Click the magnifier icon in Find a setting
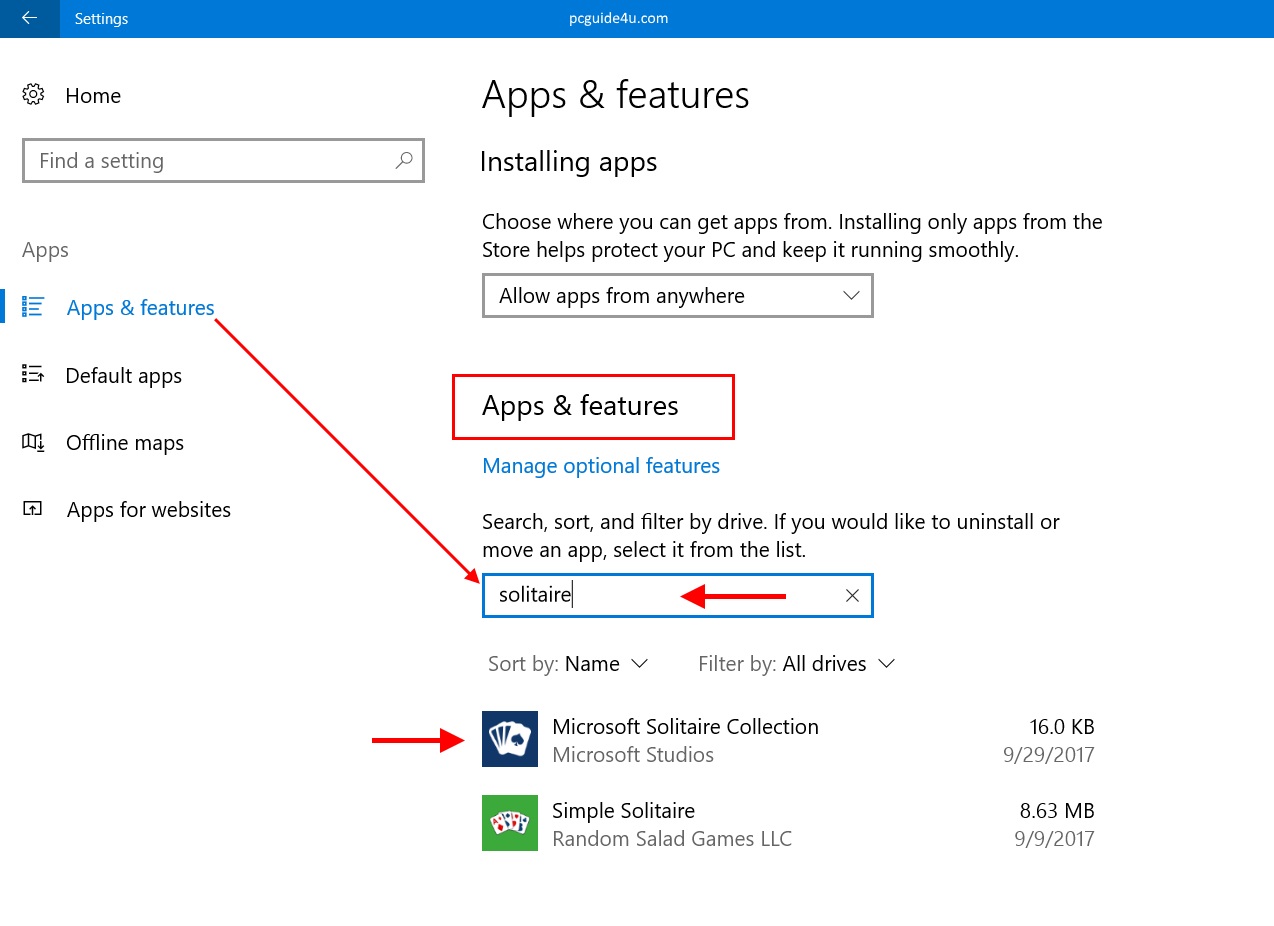This screenshot has height=926, width=1274. coord(404,160)
